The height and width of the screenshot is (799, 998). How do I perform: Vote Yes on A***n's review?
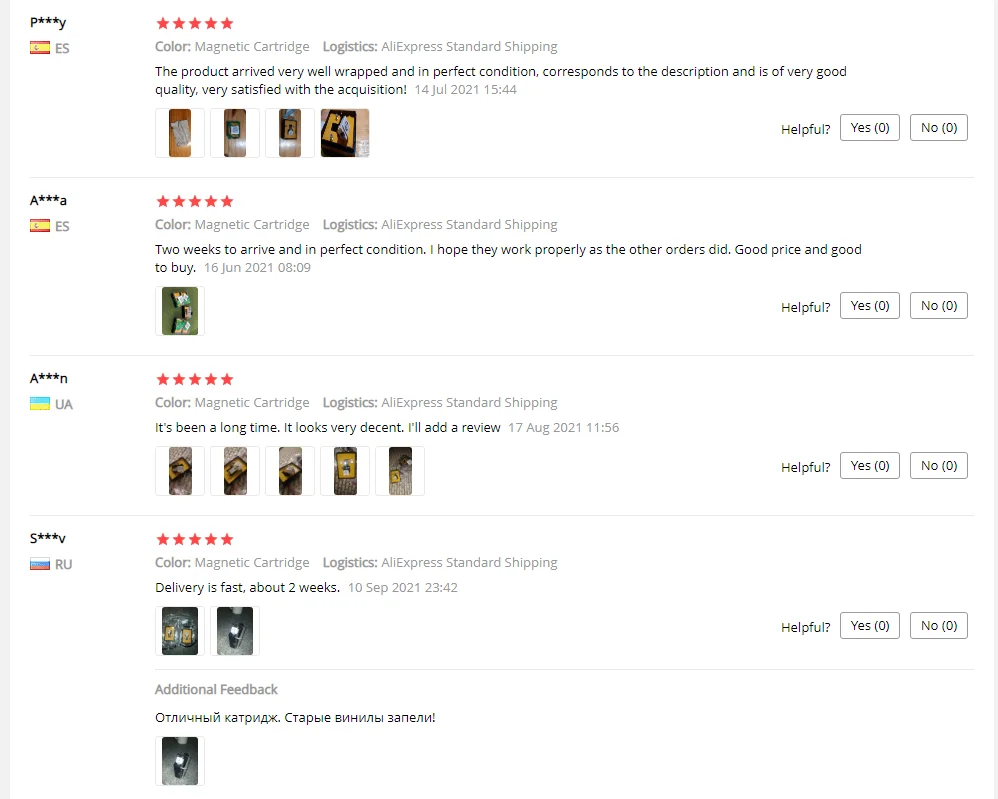pyautogui.click(x=869, y=465)
